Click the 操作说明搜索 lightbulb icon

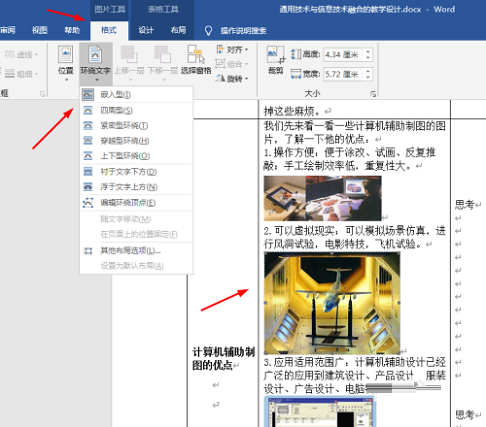208,31
